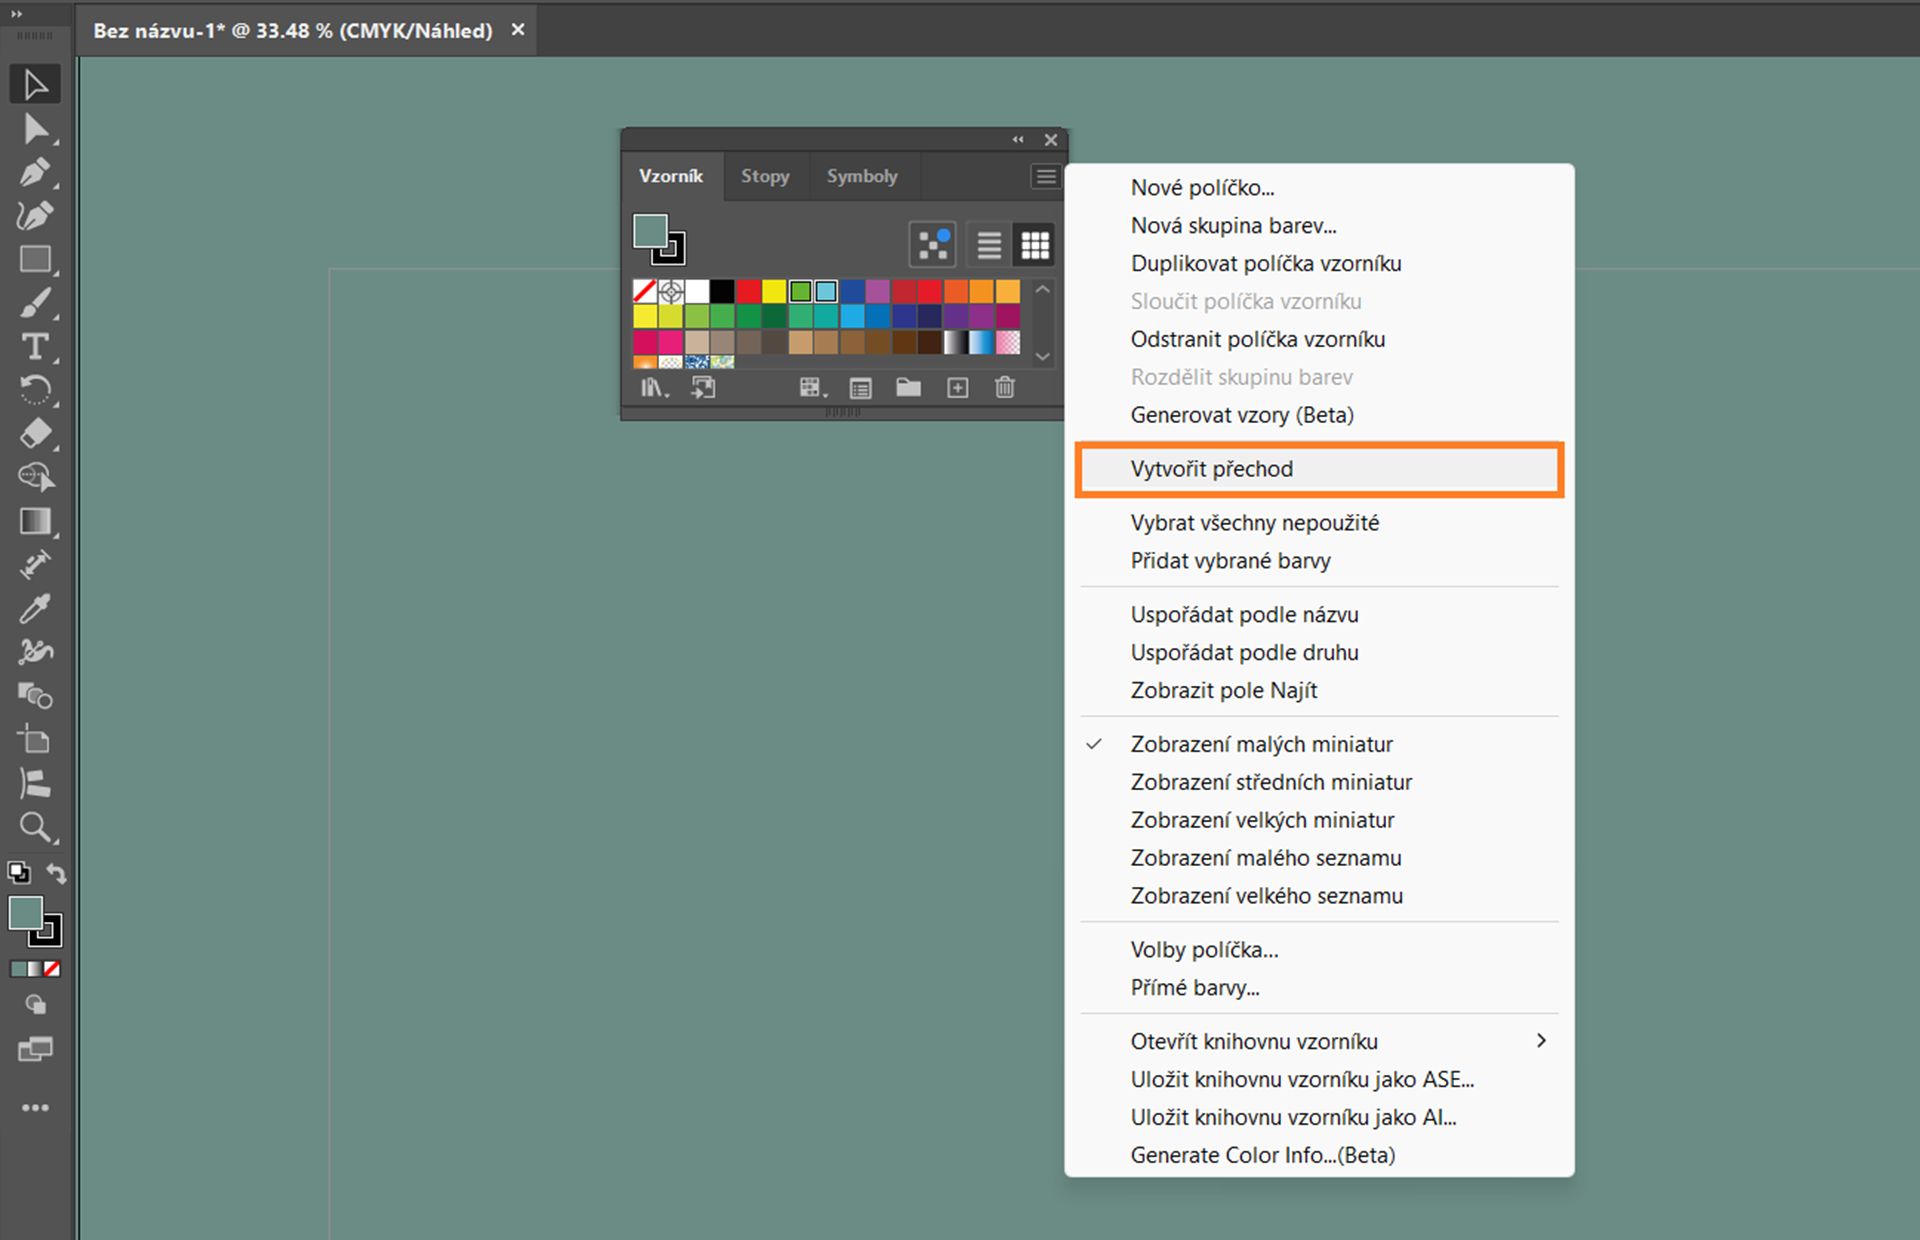Viewport: 1920px width, 1240px height.
Task: Select the Direct Selection tool
Action: pos(35,129)
